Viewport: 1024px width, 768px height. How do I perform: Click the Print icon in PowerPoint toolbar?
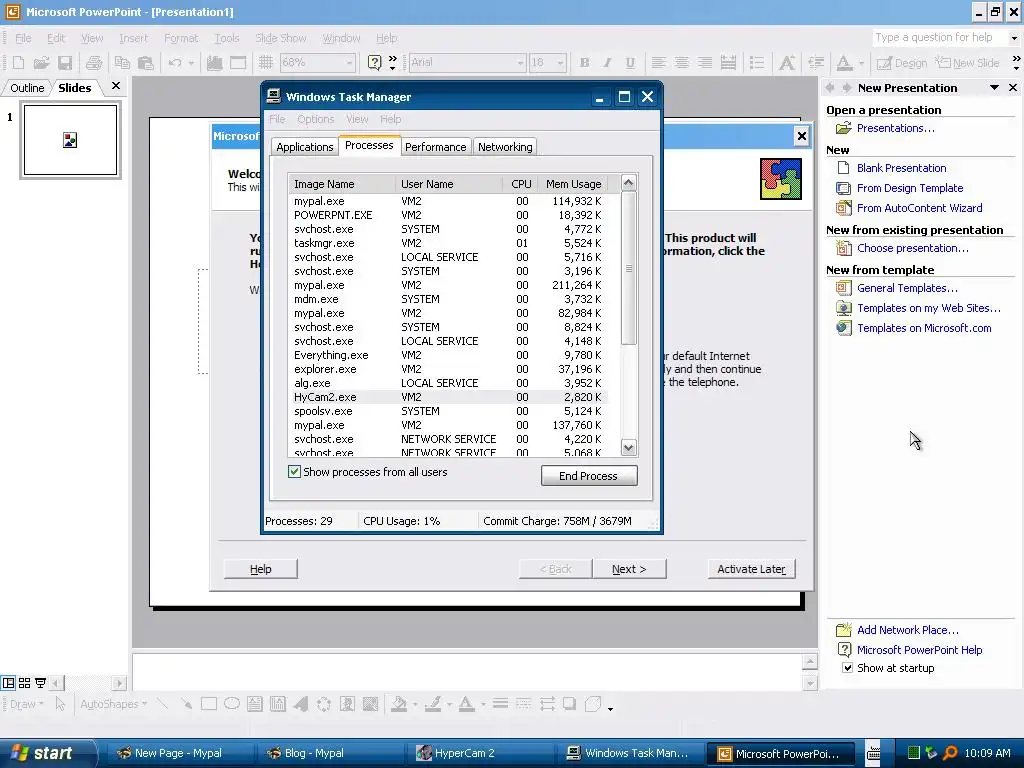(x=94, y=63)
